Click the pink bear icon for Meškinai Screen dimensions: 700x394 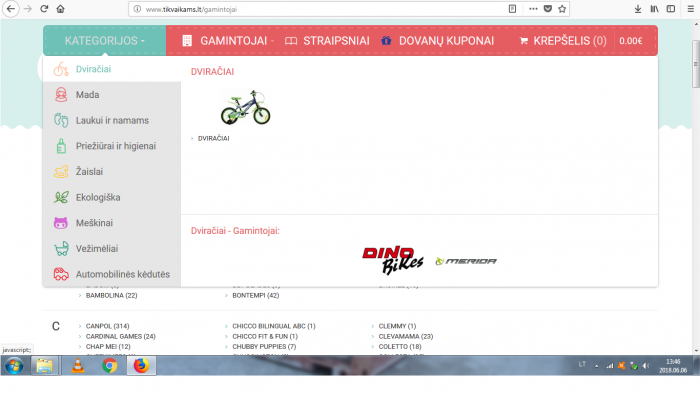point(61,223)
